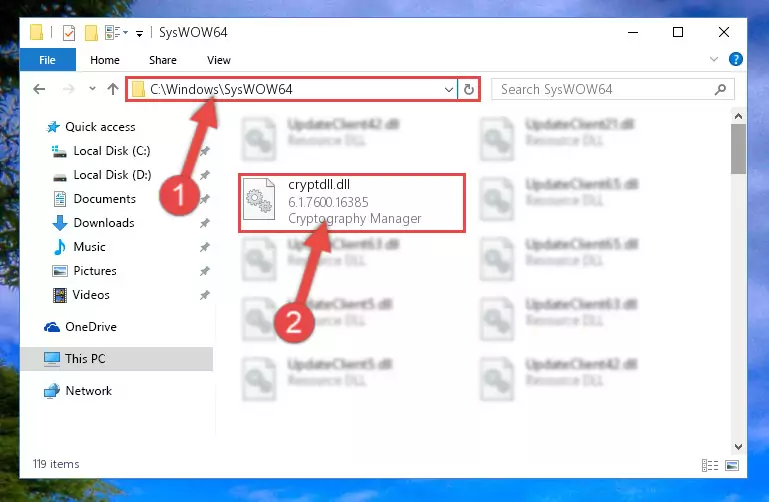The width and height of the screenshot is (769, 502).
Task: Open the recent locations dropdown
Action: point(92,89)
